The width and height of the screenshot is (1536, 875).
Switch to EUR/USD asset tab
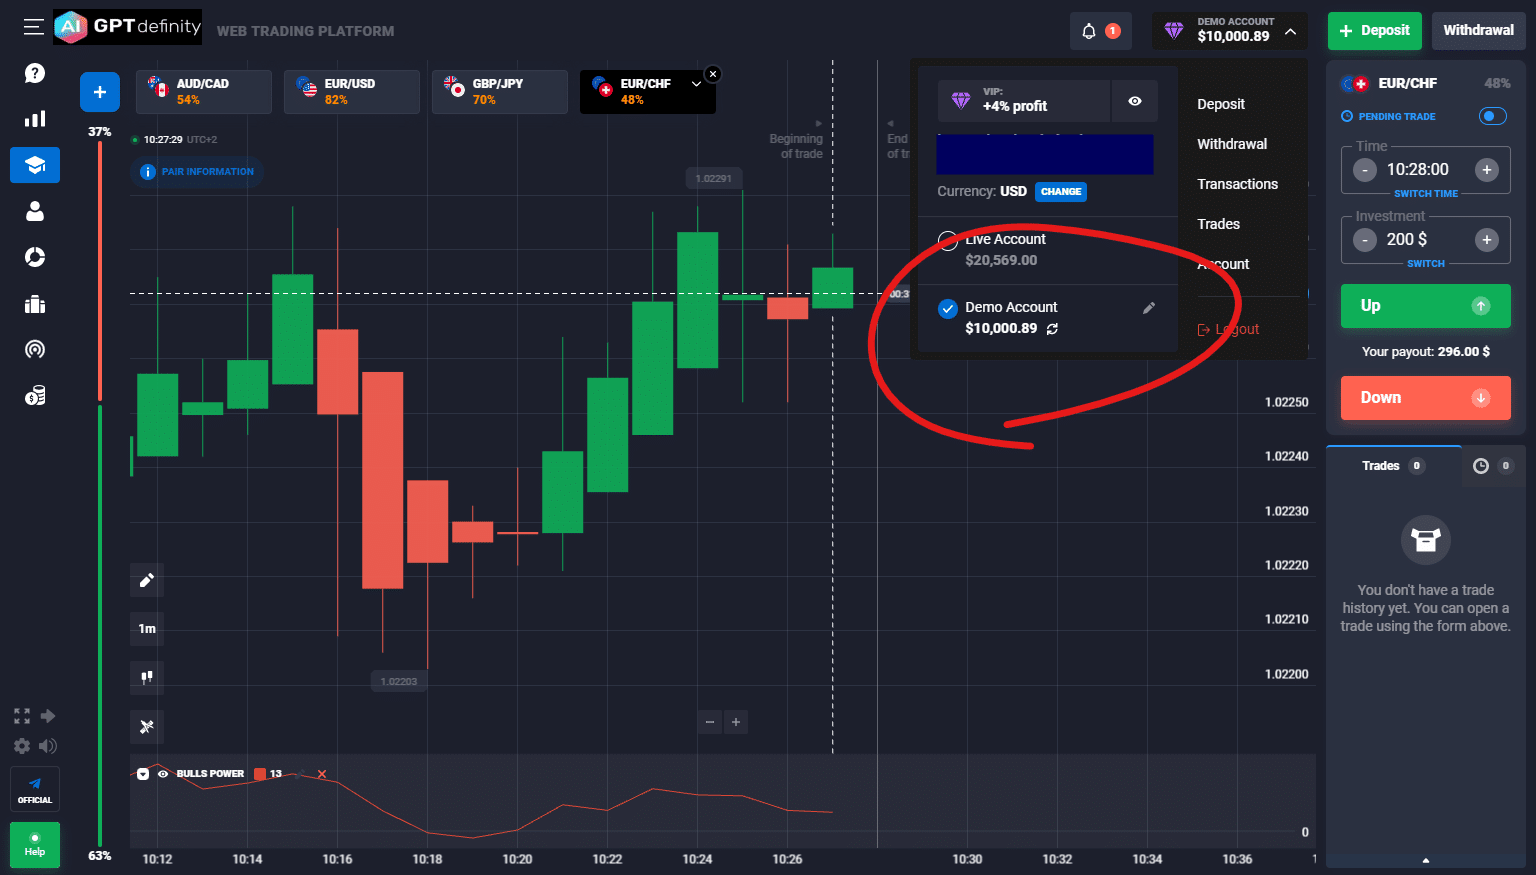351,92
